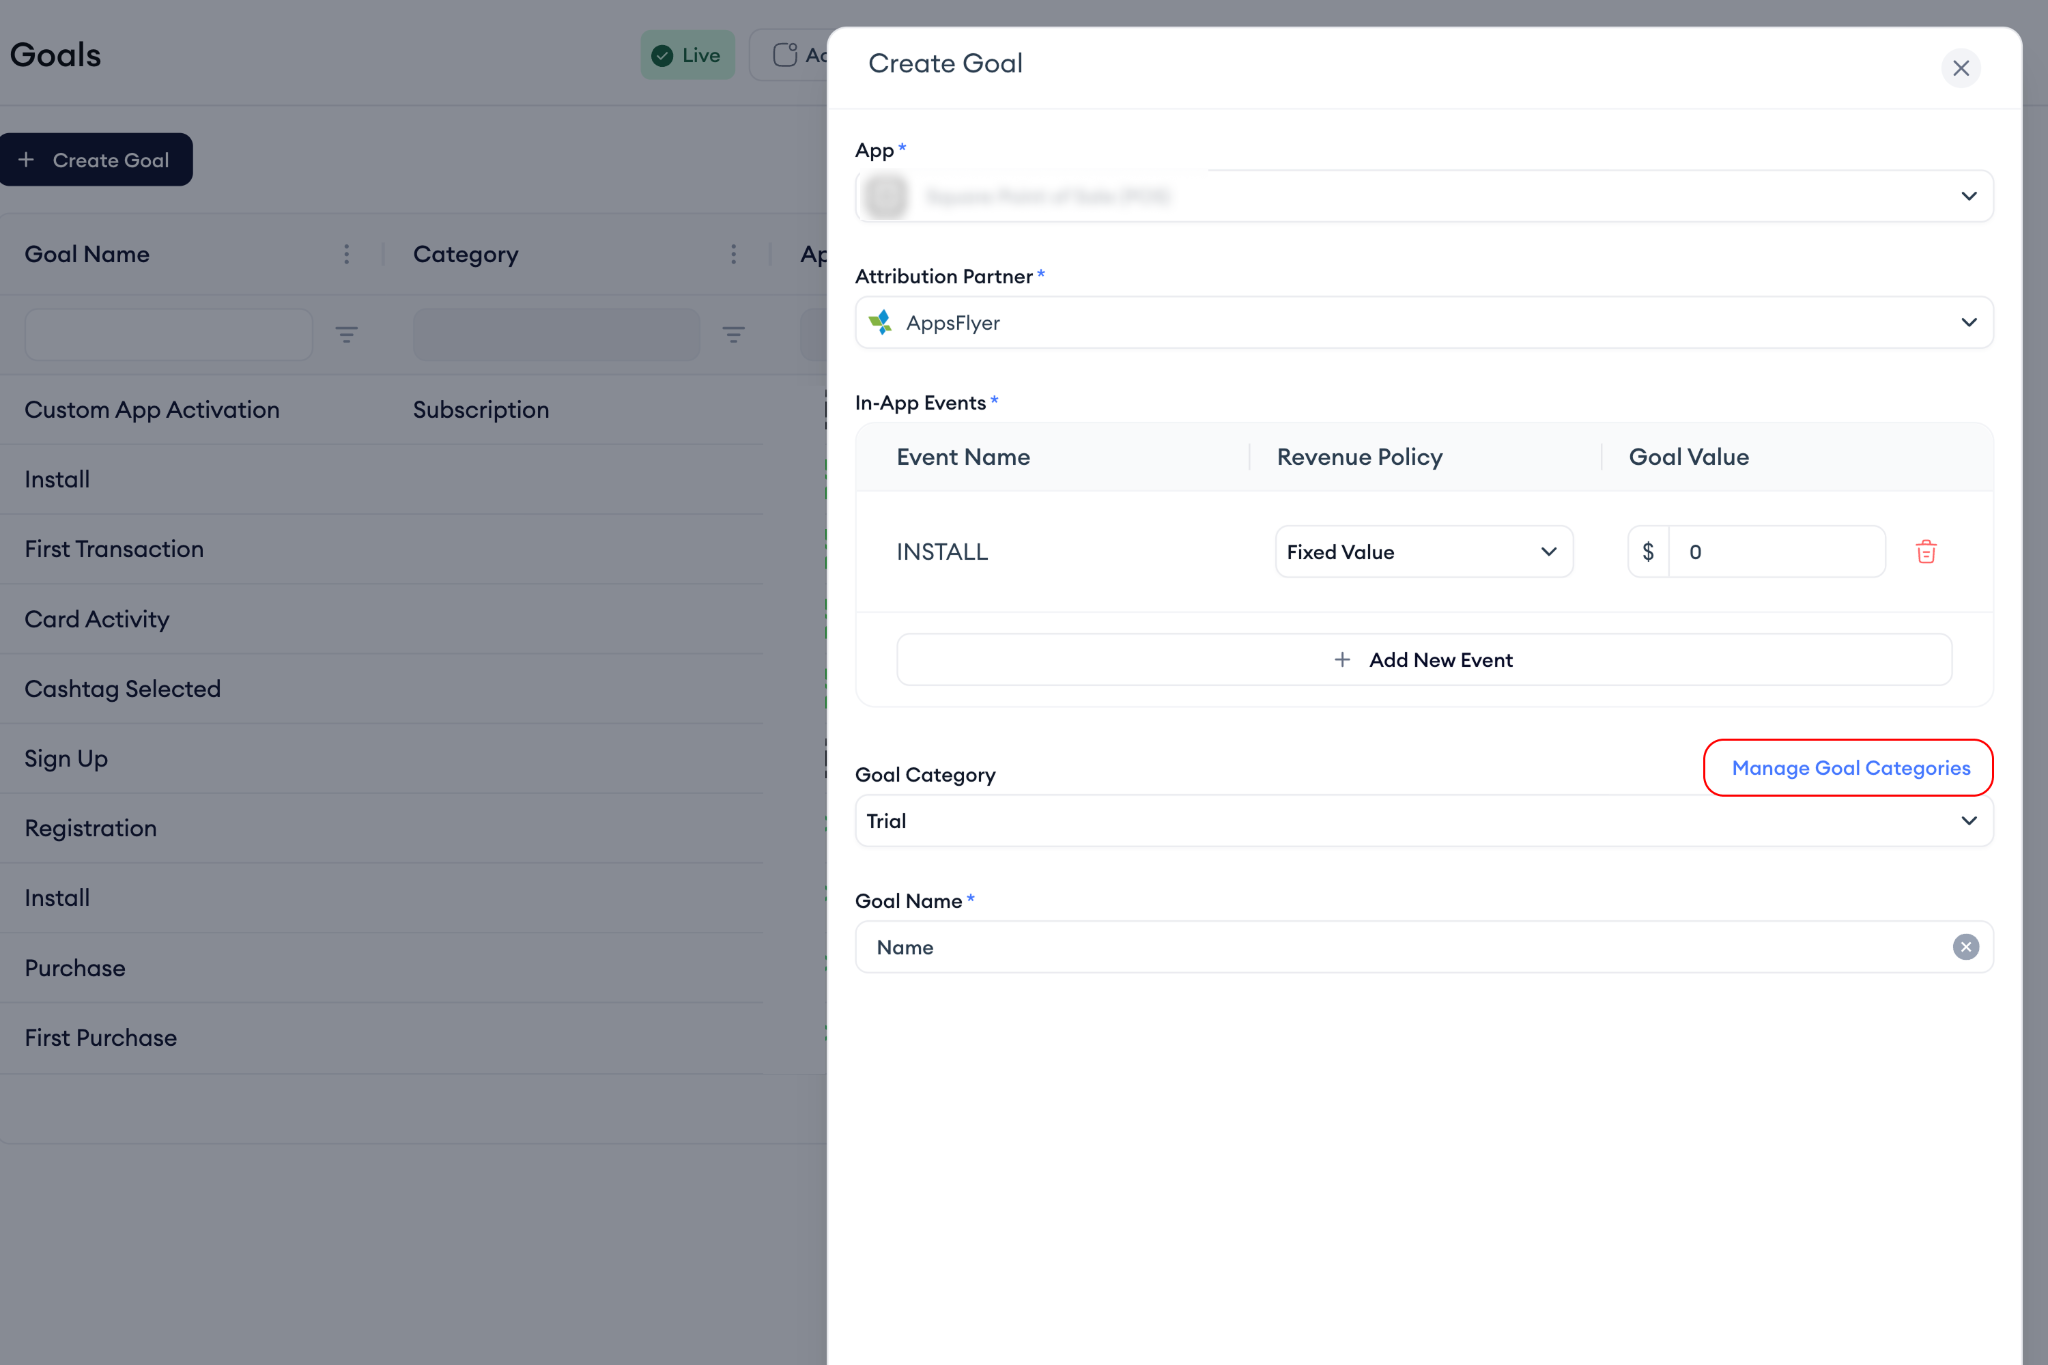
Task: Click filter icon next to Category filter
Action: 733,334
